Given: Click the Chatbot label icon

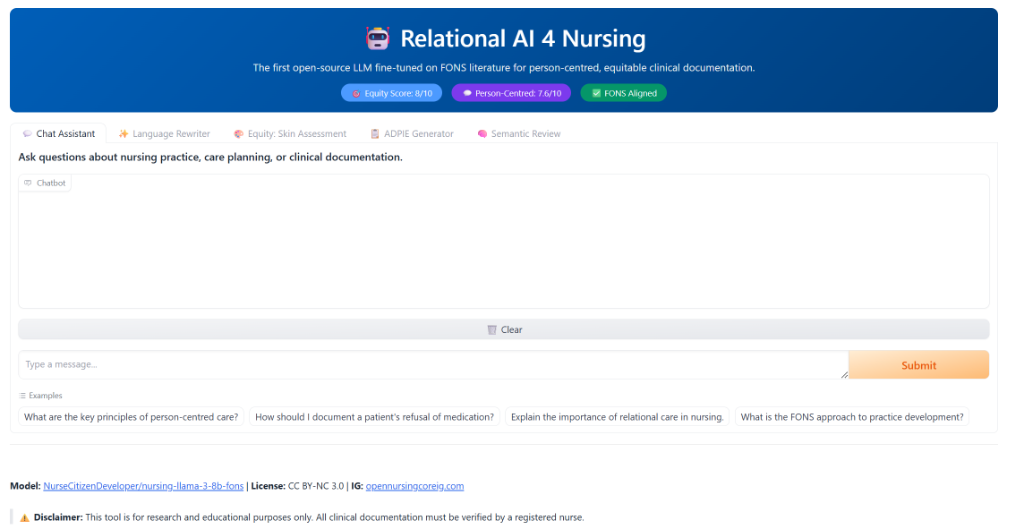Looking at the screenshot, I should 27,183.
